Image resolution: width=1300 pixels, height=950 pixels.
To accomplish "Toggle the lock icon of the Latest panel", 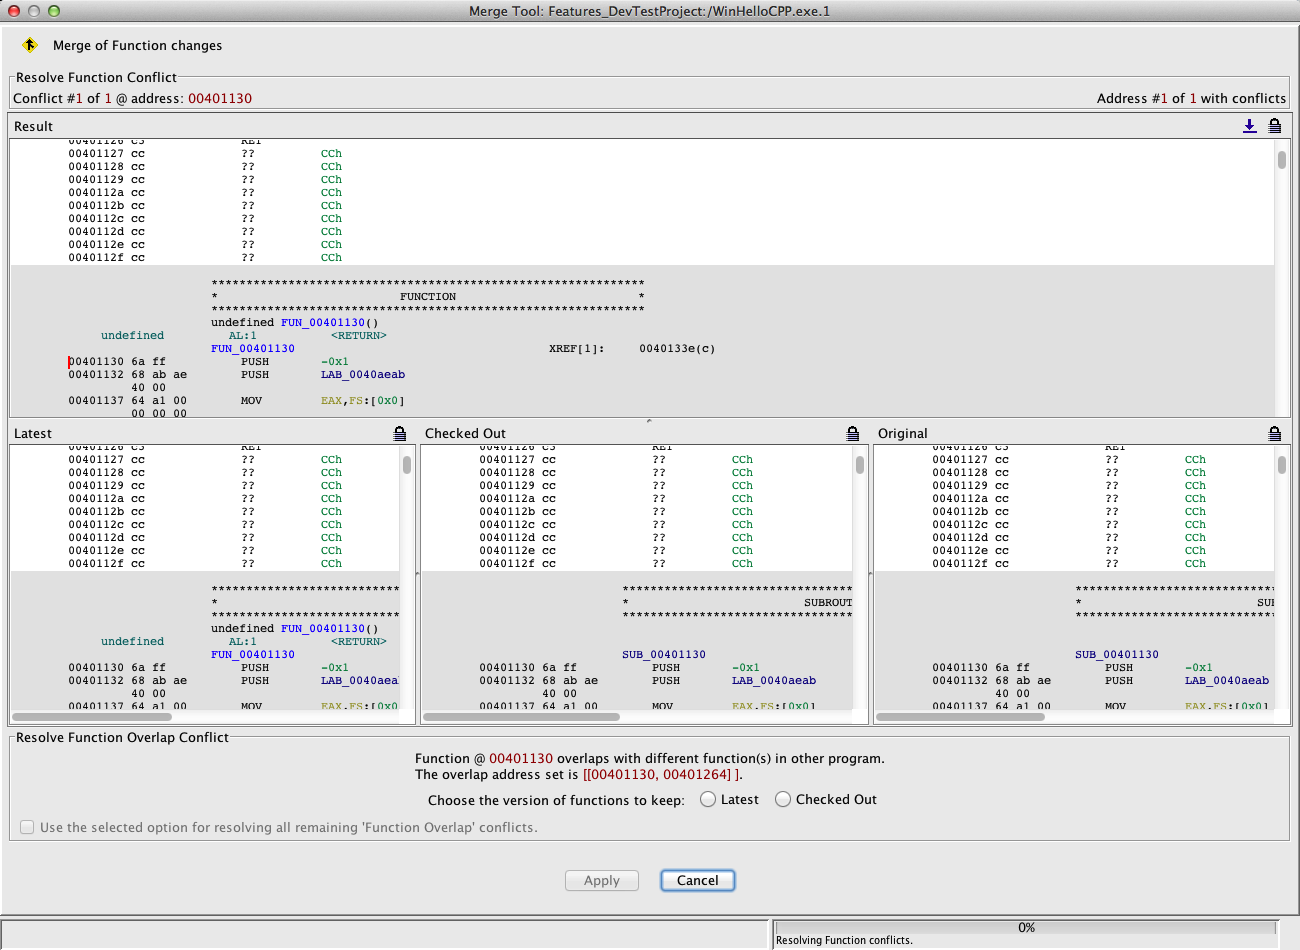I will (400, 433).
